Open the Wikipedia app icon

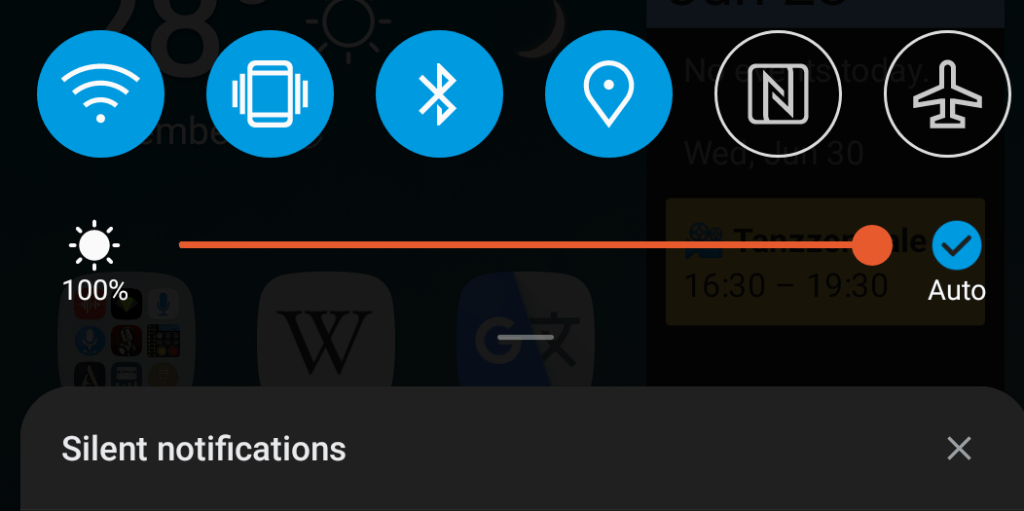point(326,333)
